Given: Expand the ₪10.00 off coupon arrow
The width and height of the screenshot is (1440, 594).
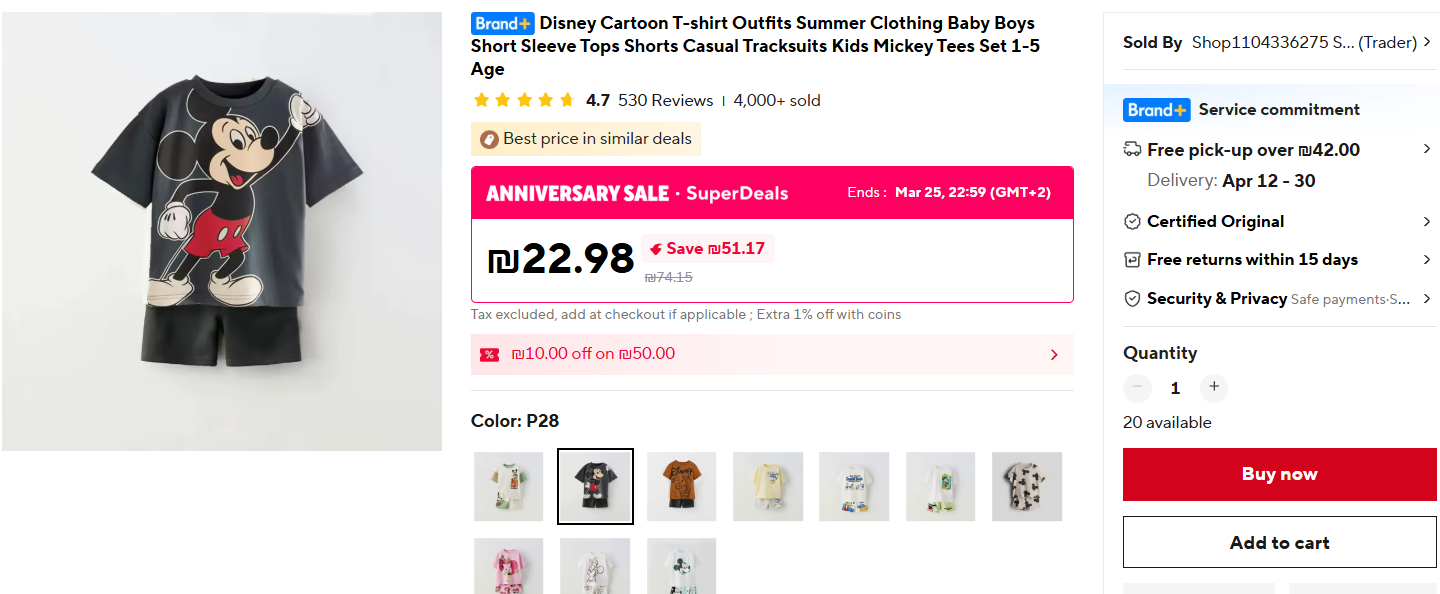Looking at the screenshot, I should [1054, 354].
